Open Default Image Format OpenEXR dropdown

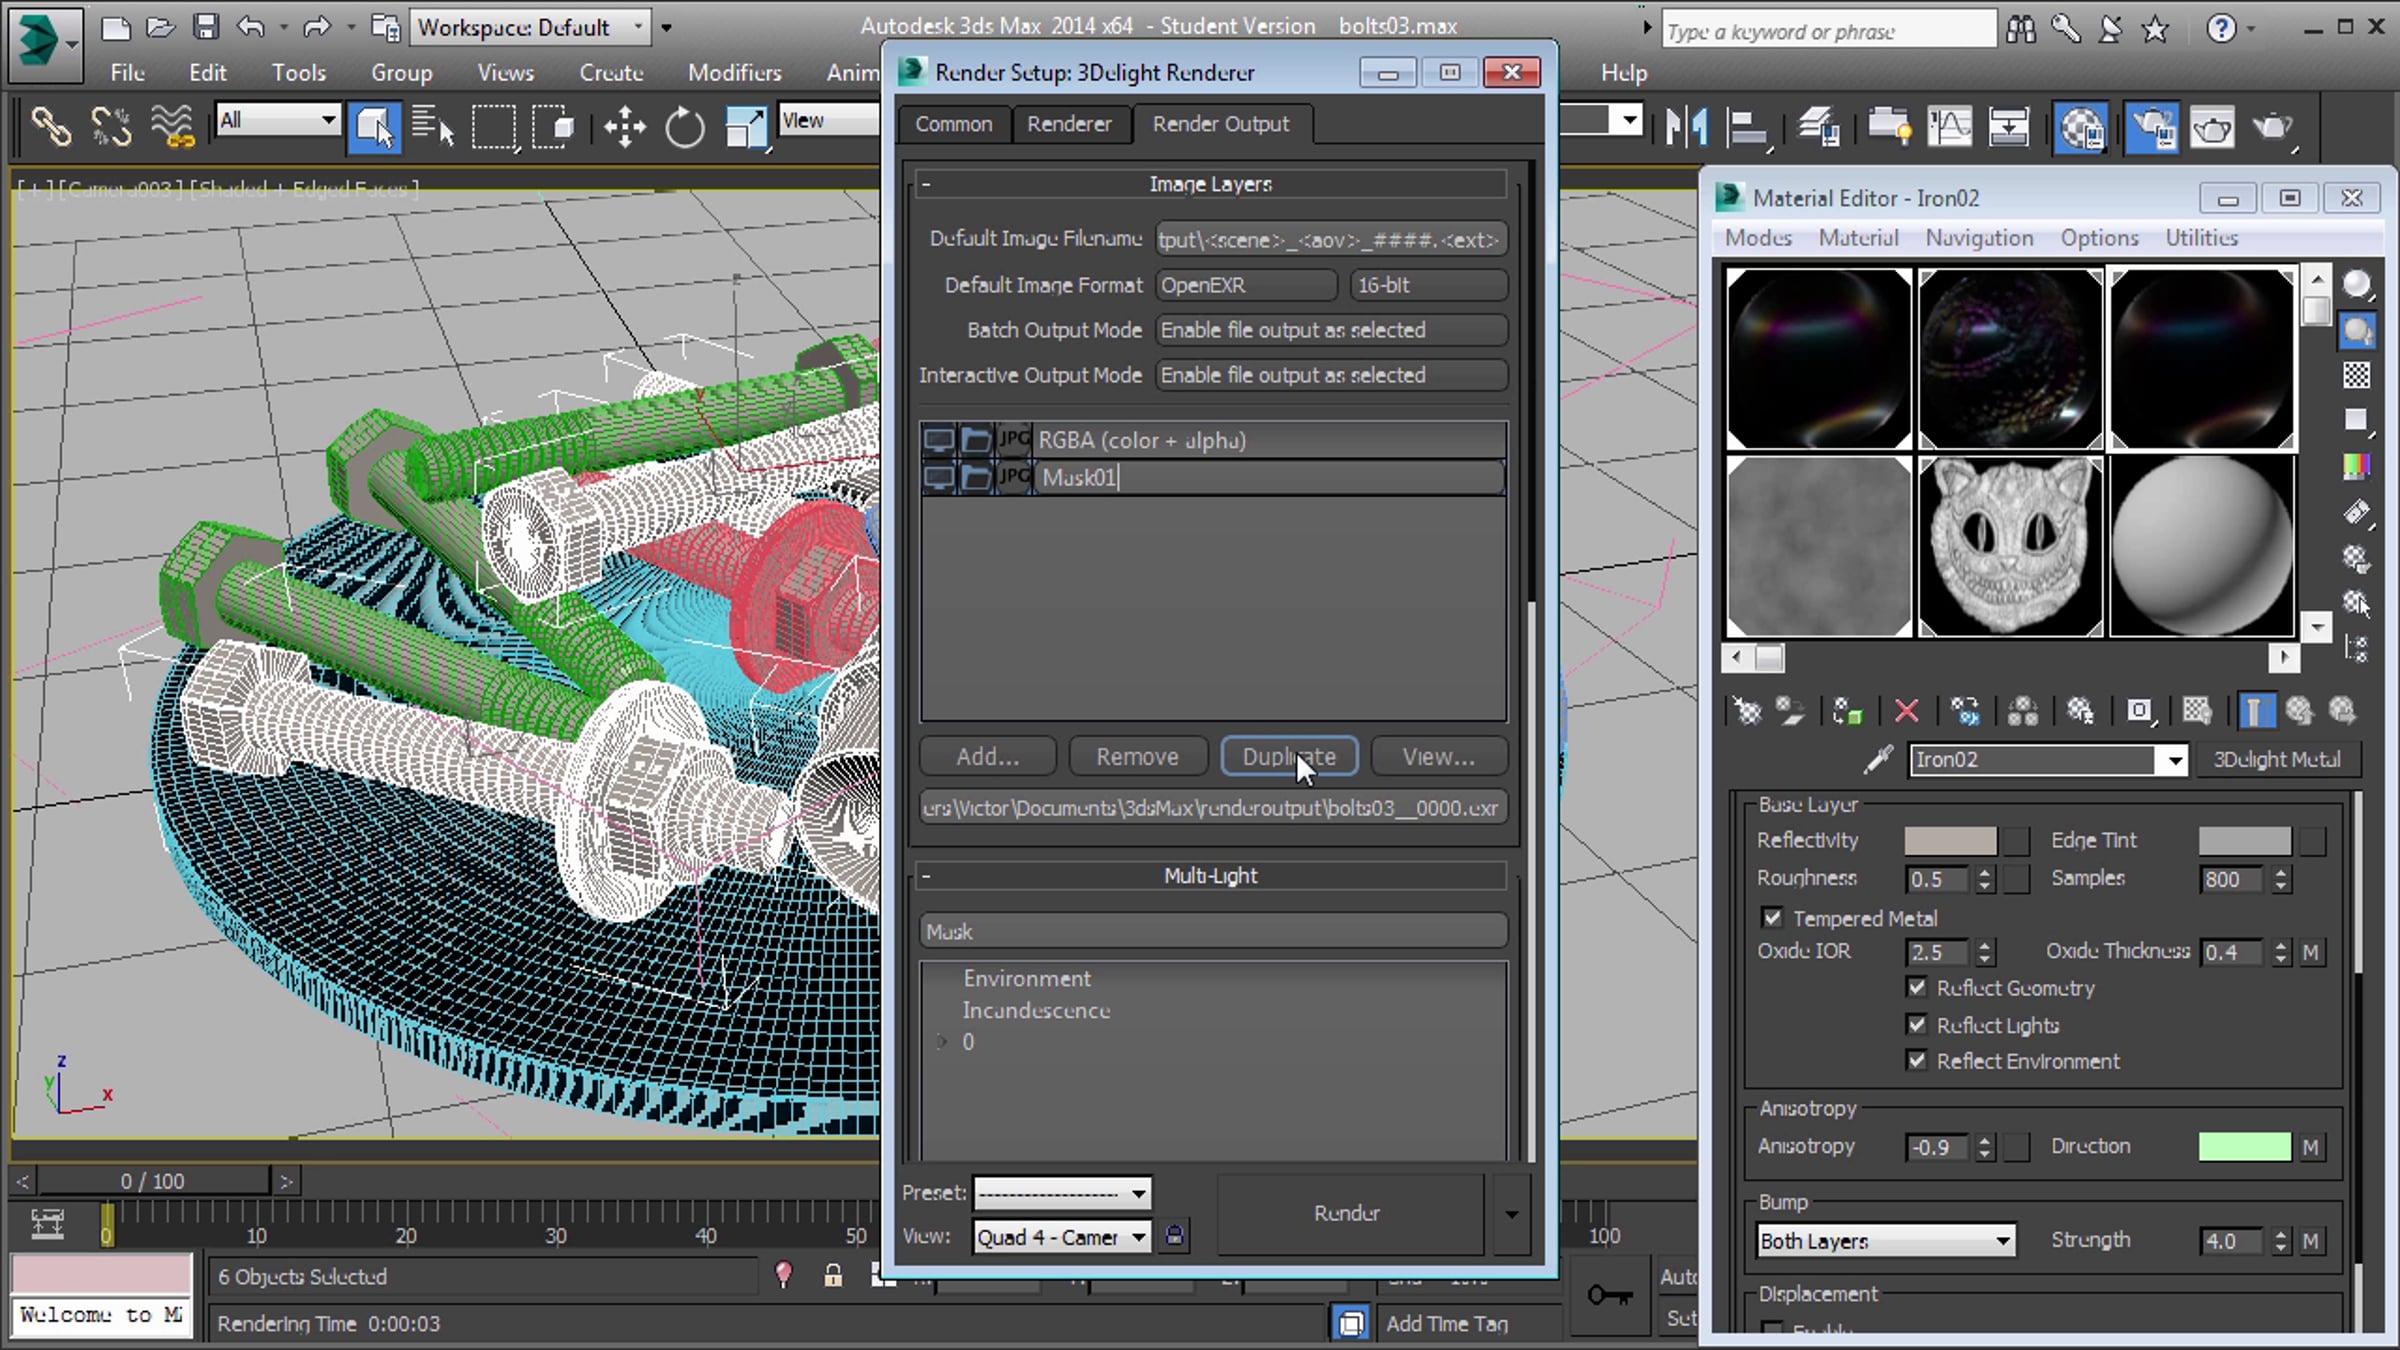[x=1246, y=285]
